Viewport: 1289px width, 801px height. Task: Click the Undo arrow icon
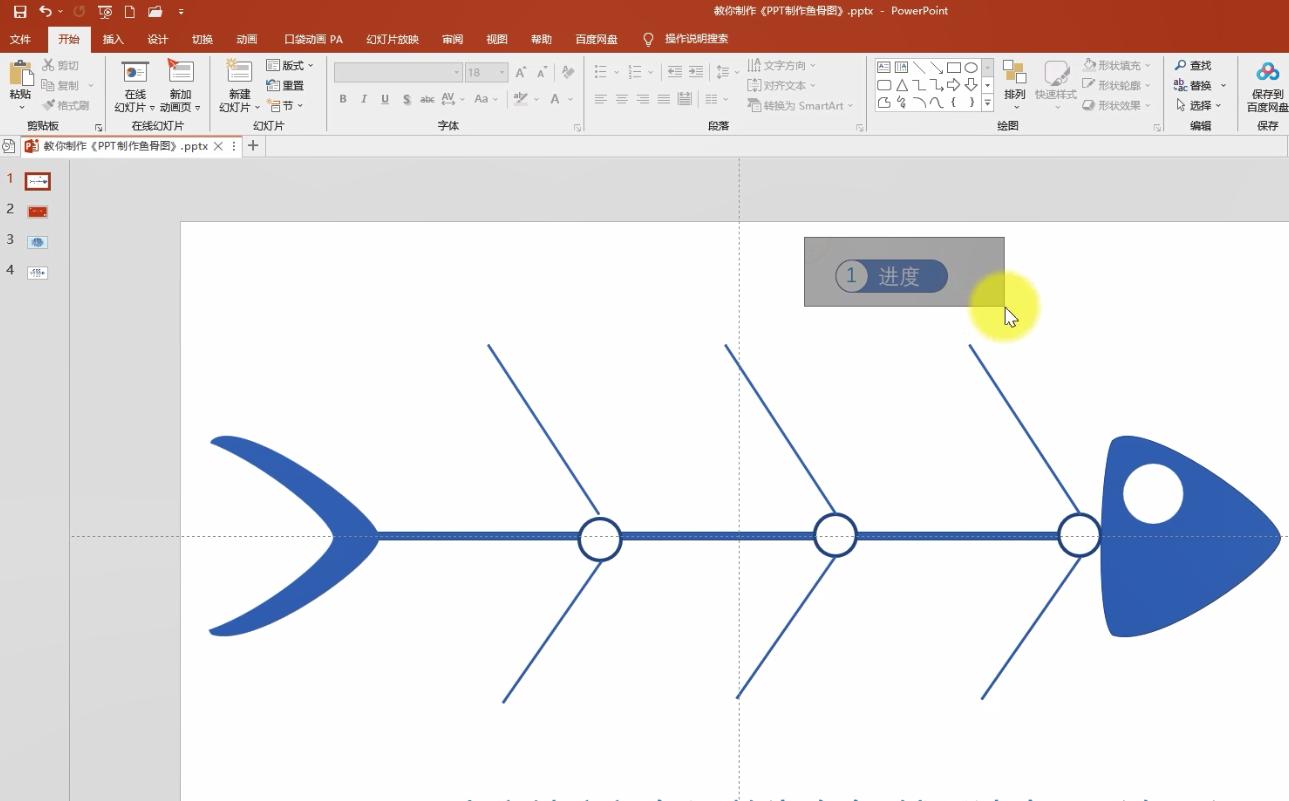point(45,12)
